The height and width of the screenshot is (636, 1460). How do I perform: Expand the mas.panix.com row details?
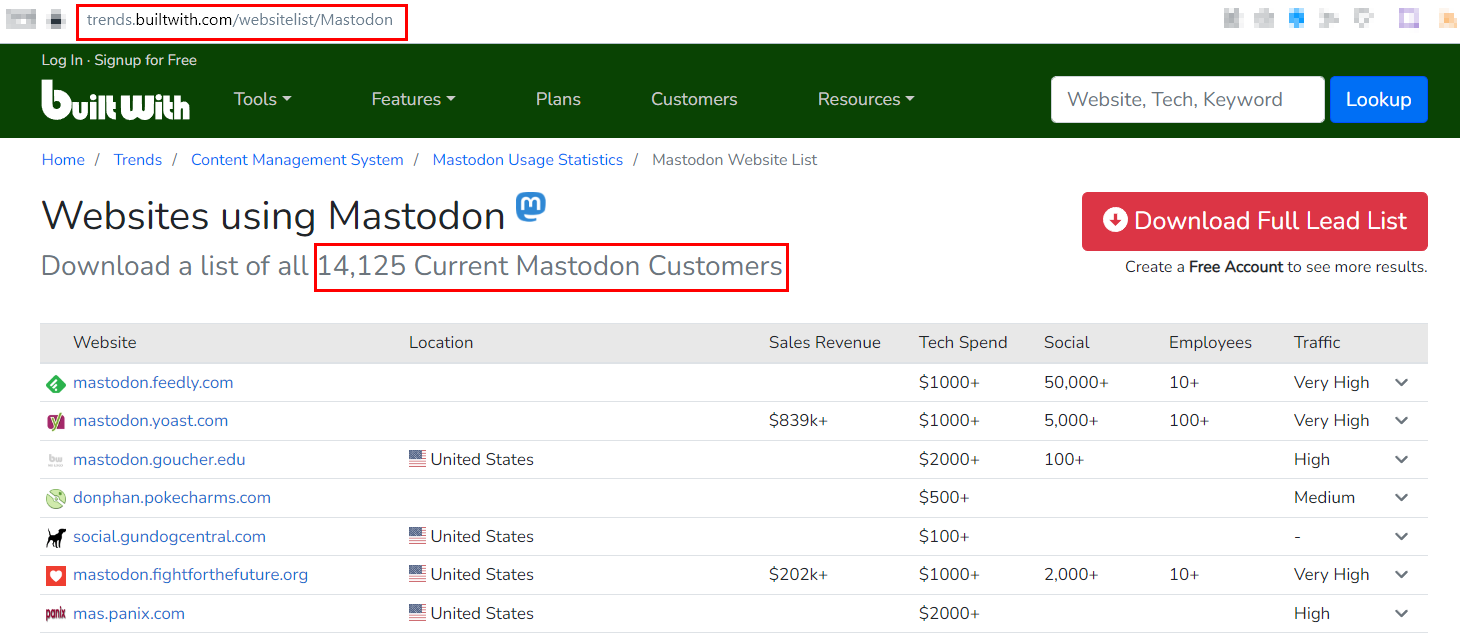tap(1401, 614)
